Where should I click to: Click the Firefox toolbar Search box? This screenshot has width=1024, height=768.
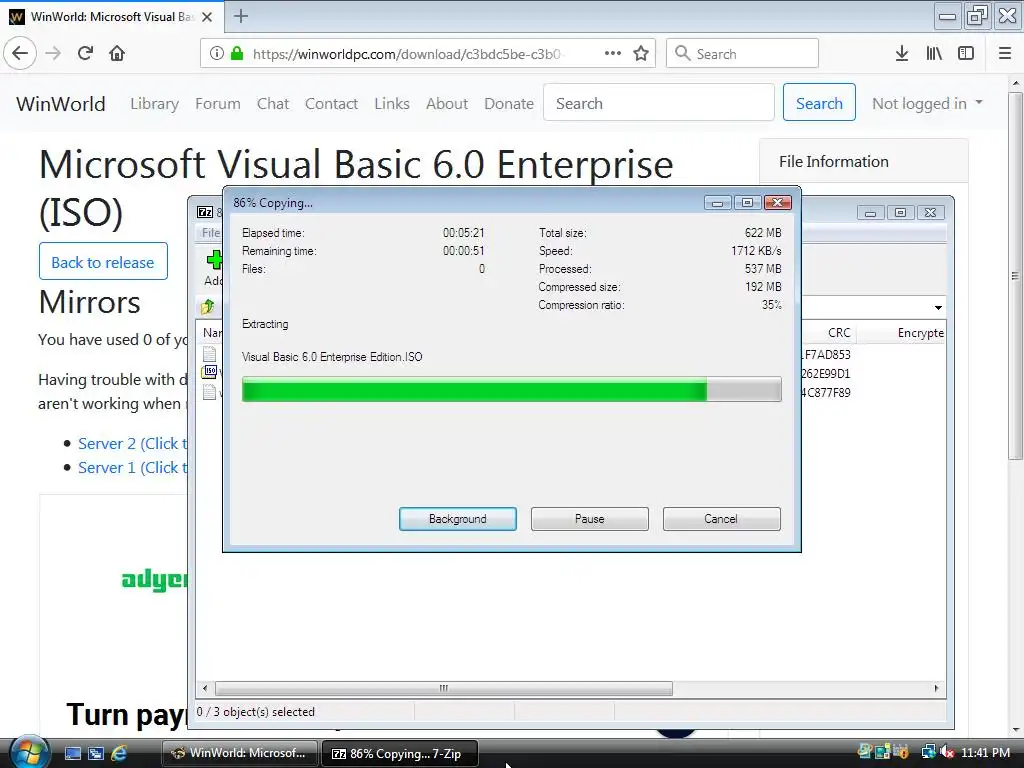[x=743, y=54]
